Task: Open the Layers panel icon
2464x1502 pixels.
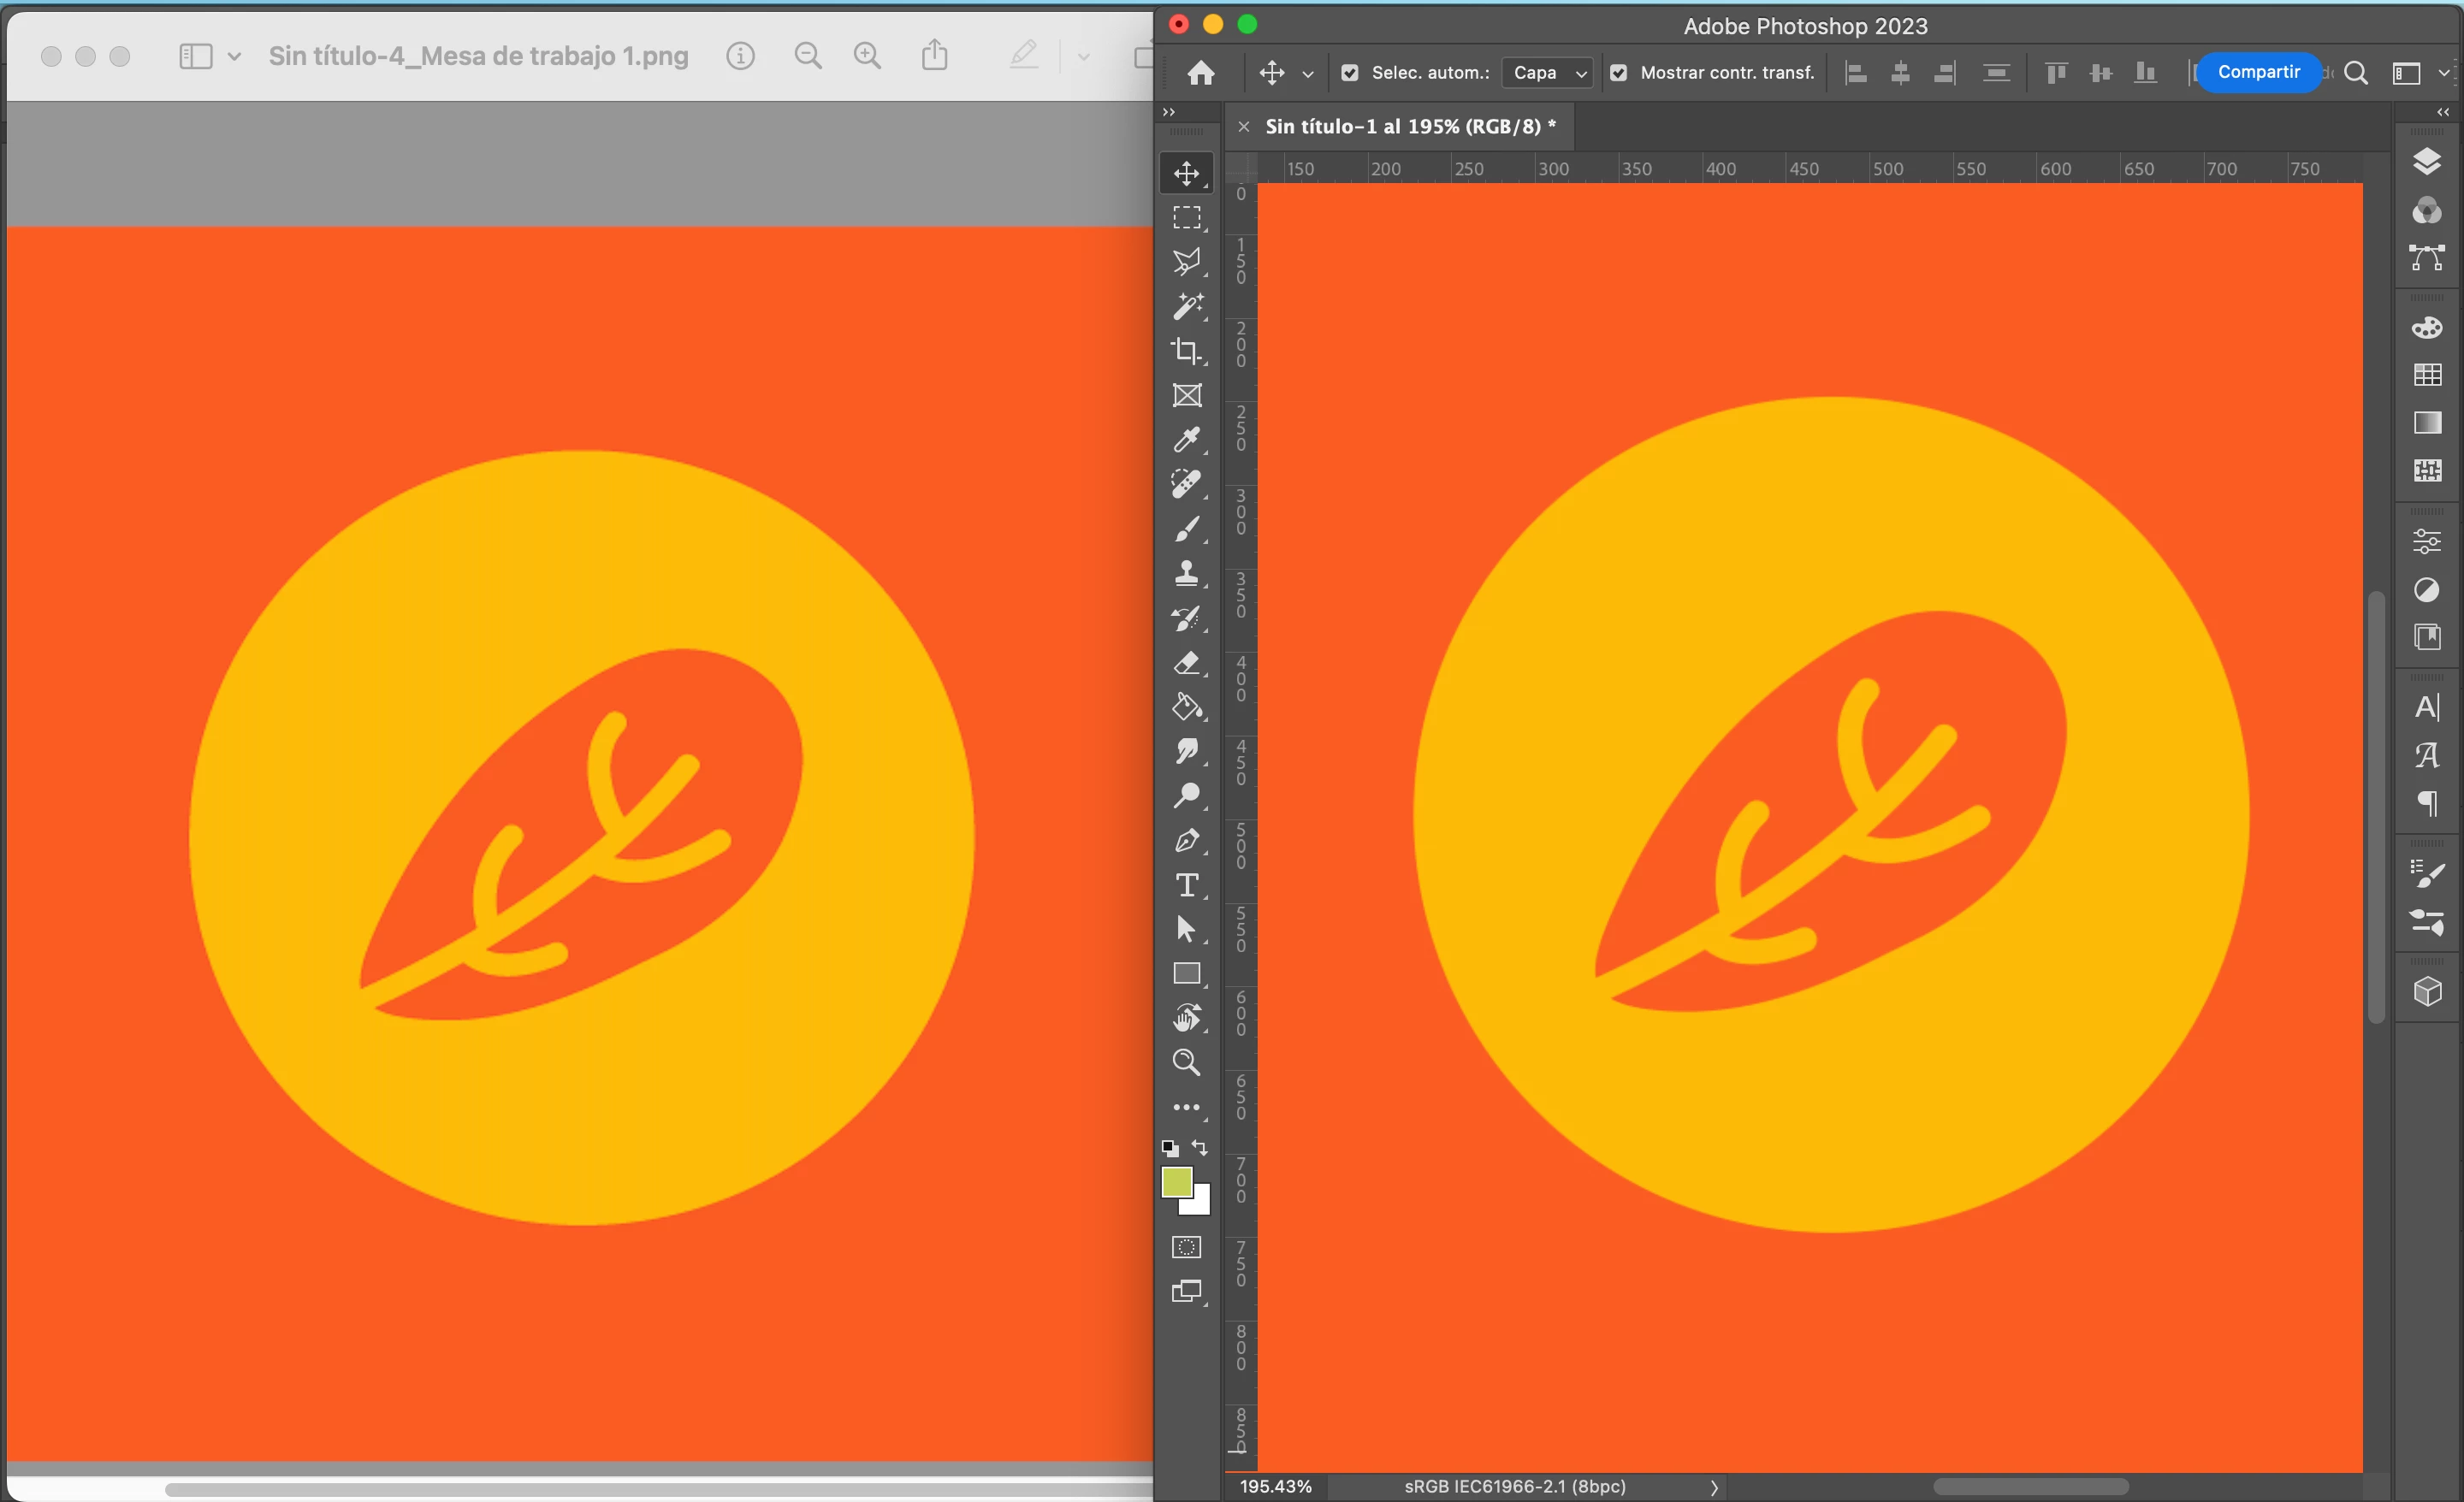Action: [x=2426, y=161]
